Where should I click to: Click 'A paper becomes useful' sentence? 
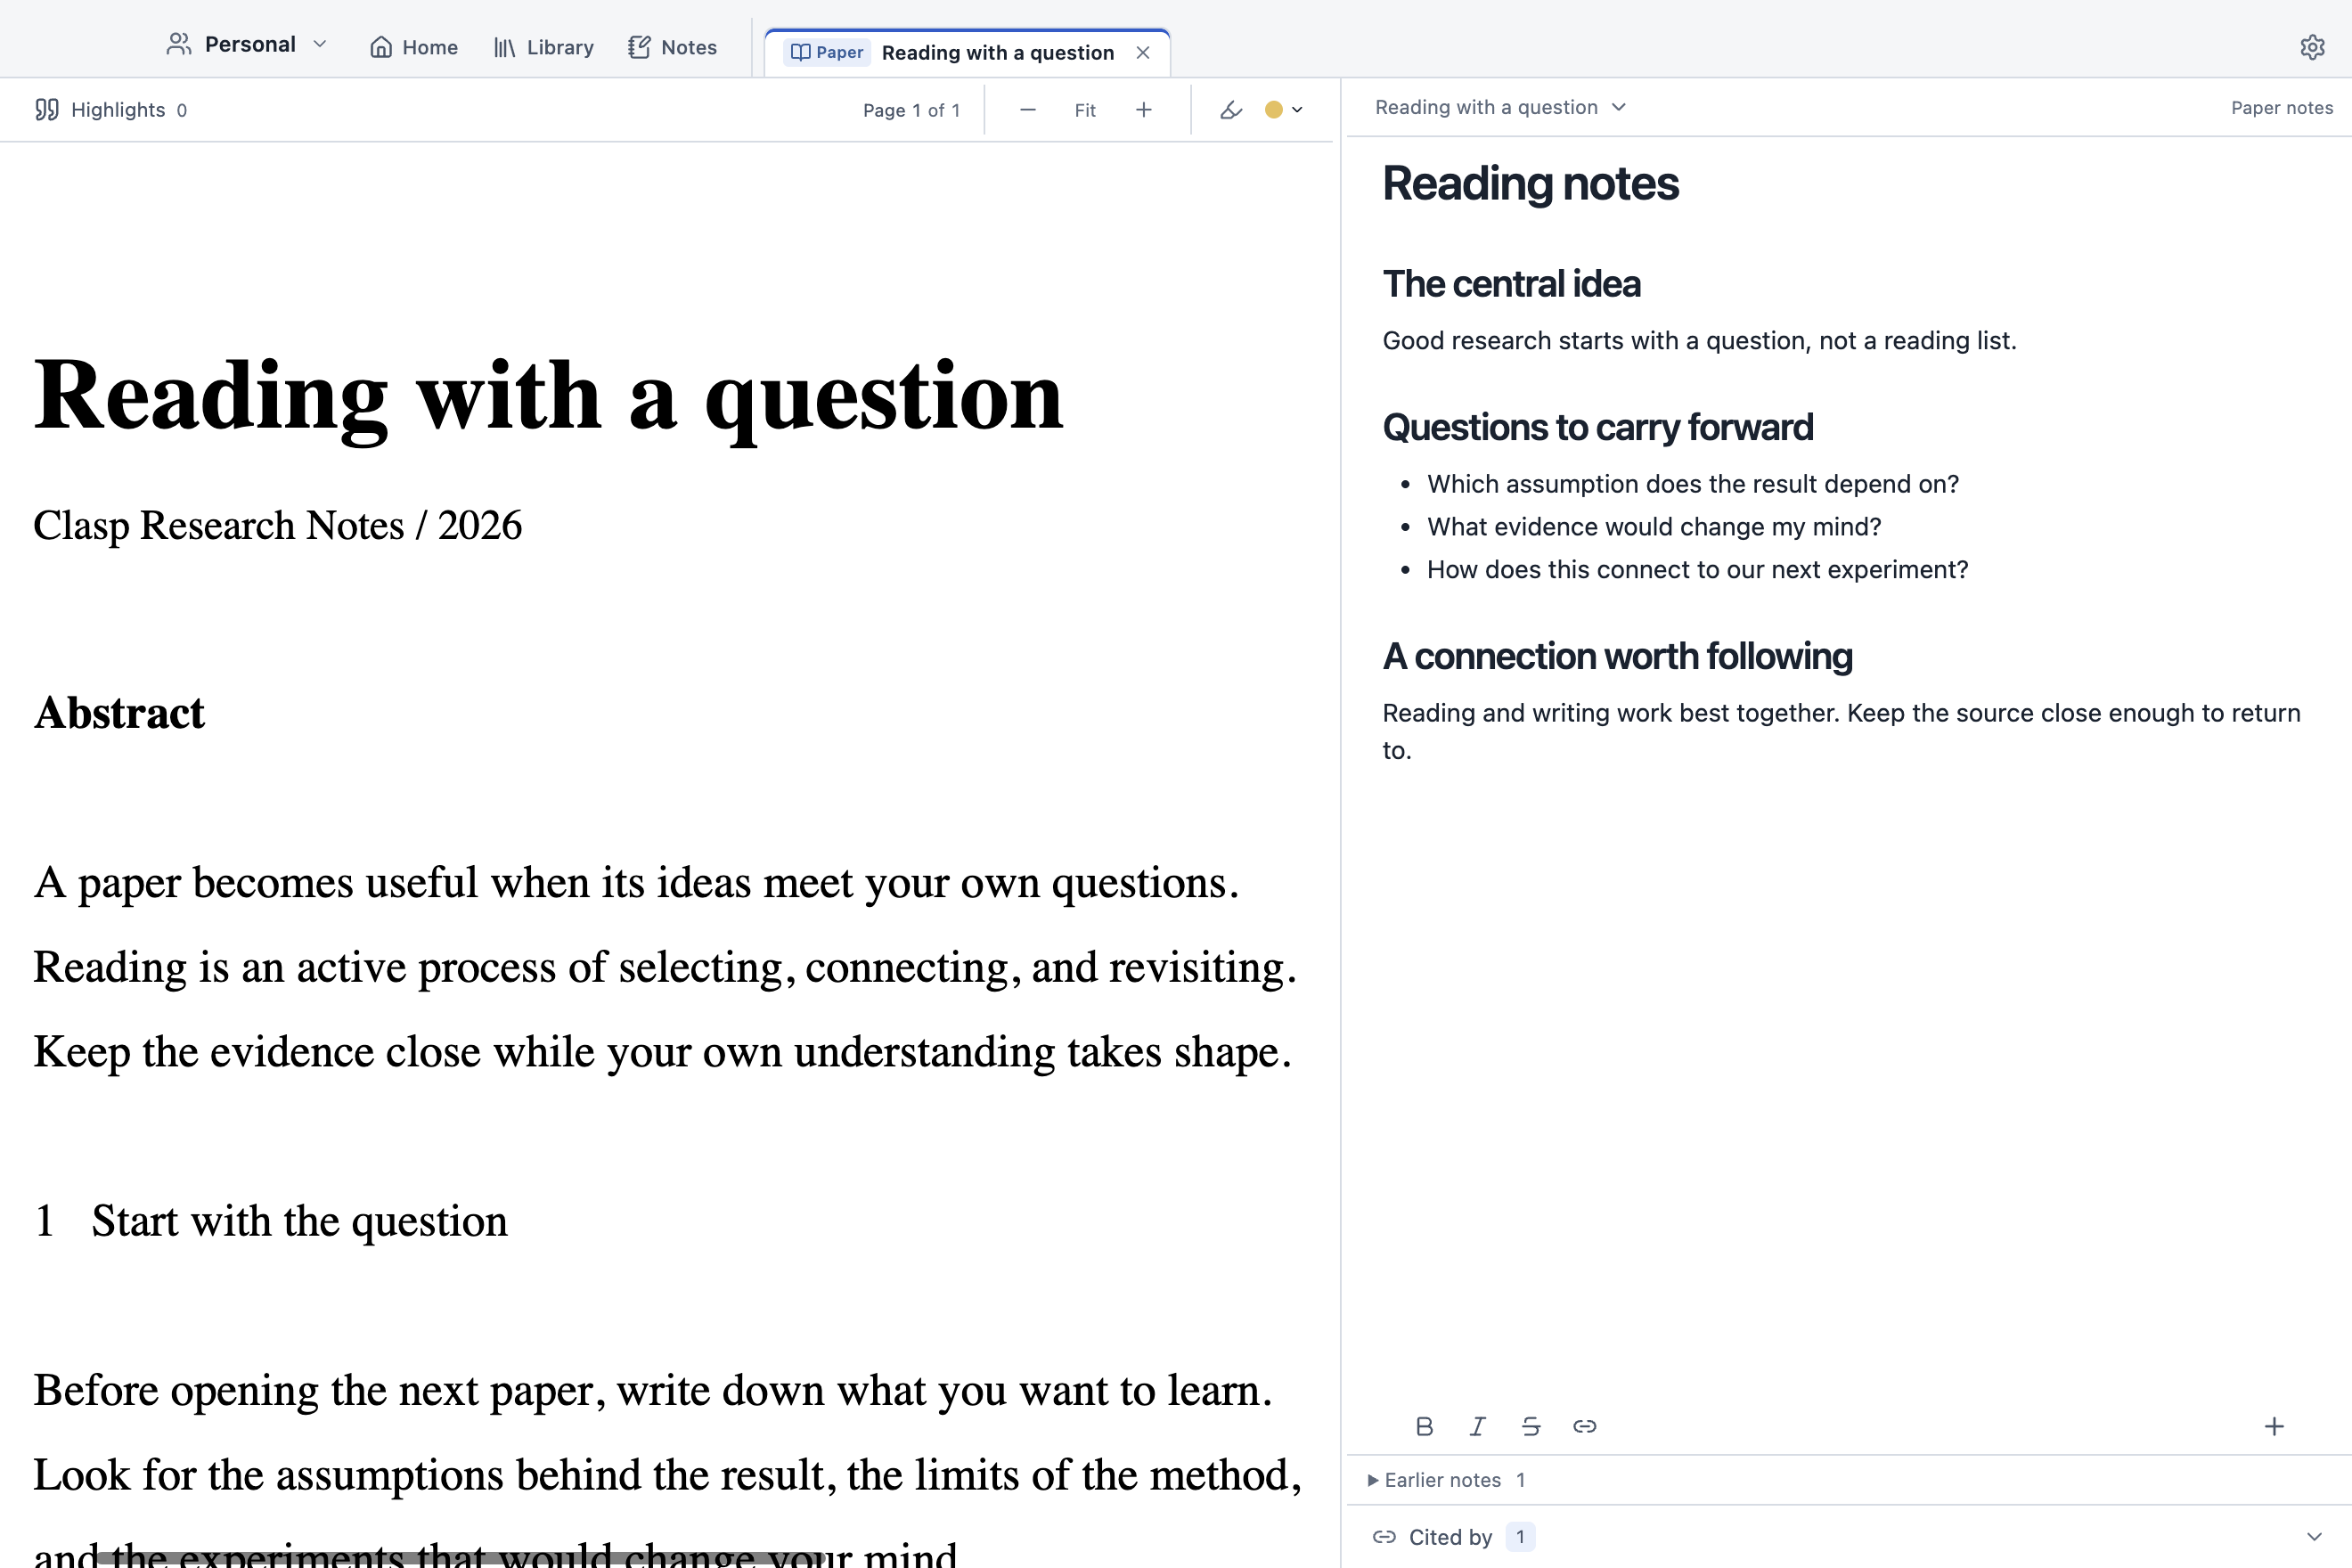(x=636, y=883)
